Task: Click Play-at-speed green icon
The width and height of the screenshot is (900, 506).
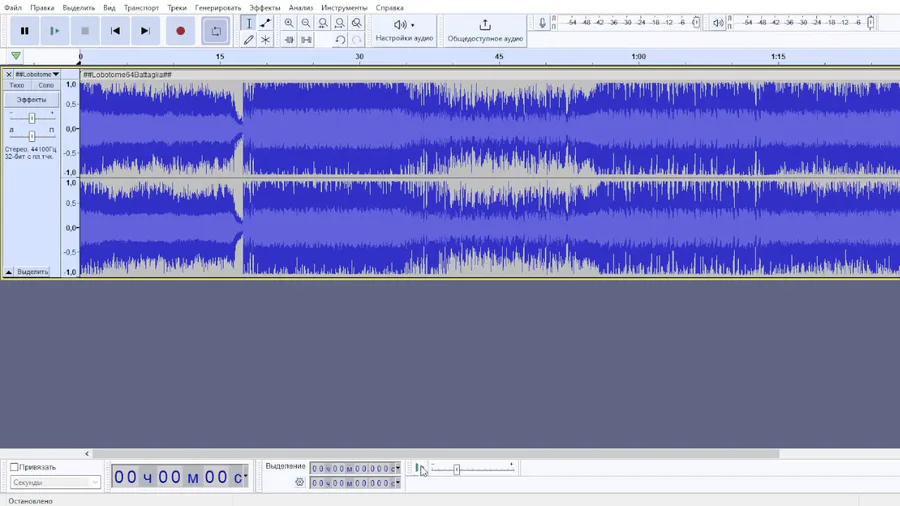Action: 418,469
